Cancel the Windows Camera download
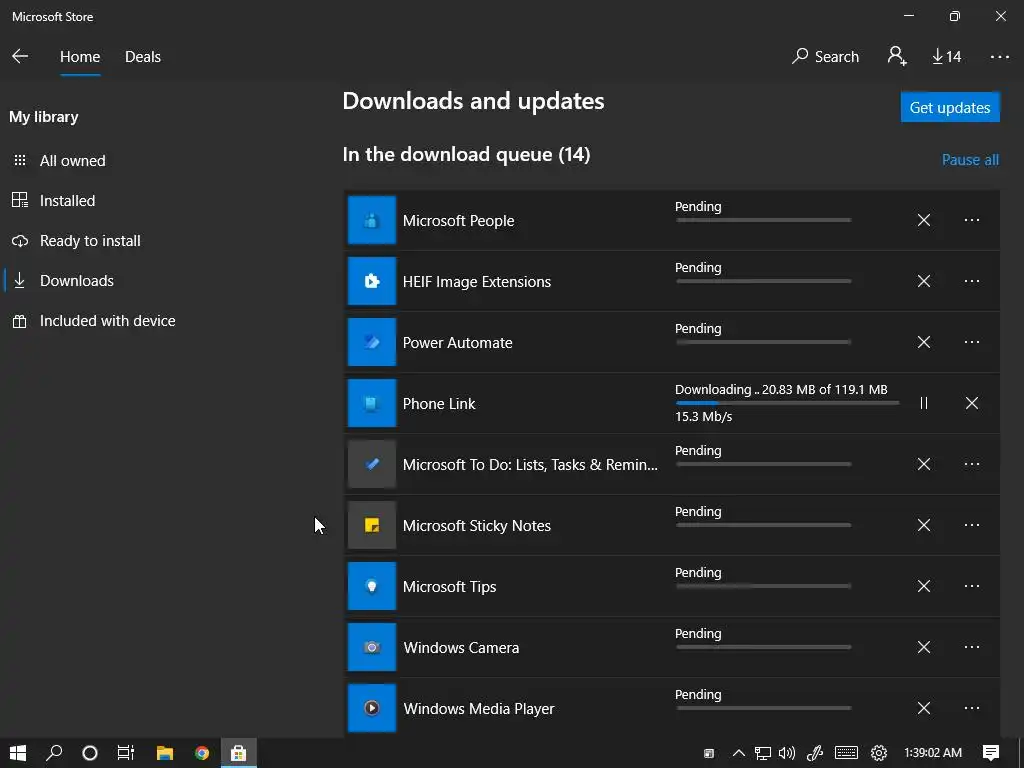 [923, 647]
